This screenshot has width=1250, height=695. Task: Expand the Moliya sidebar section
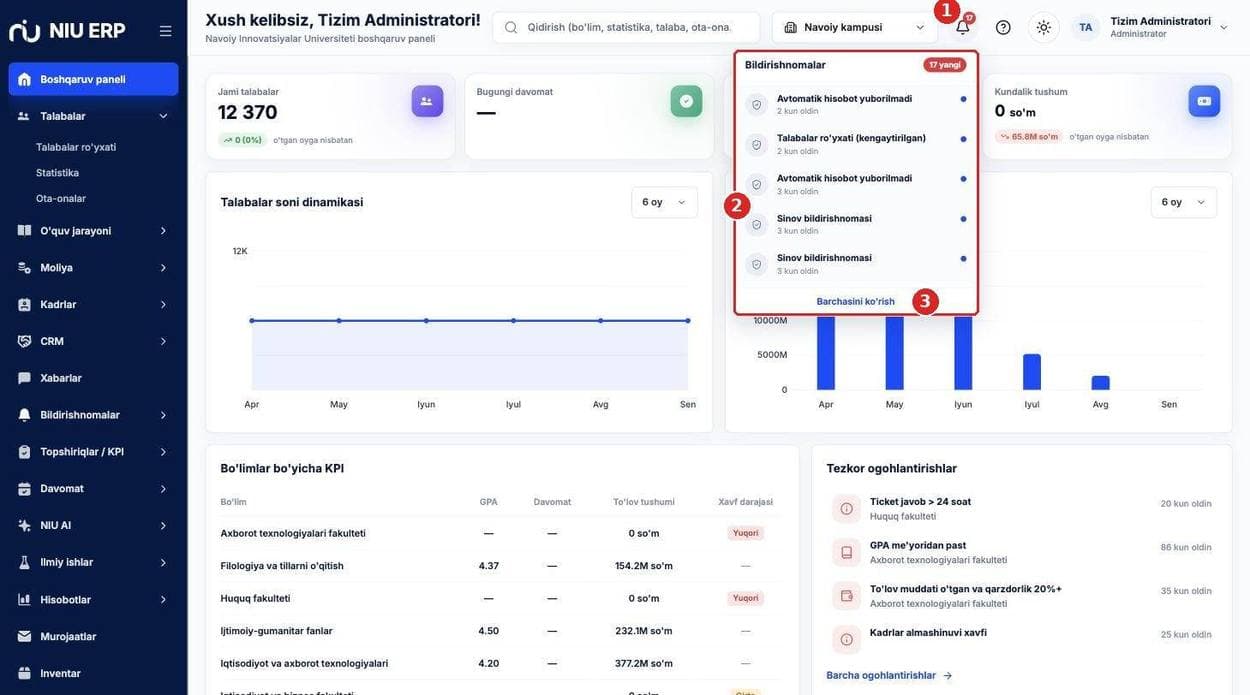tap(93, 267)
